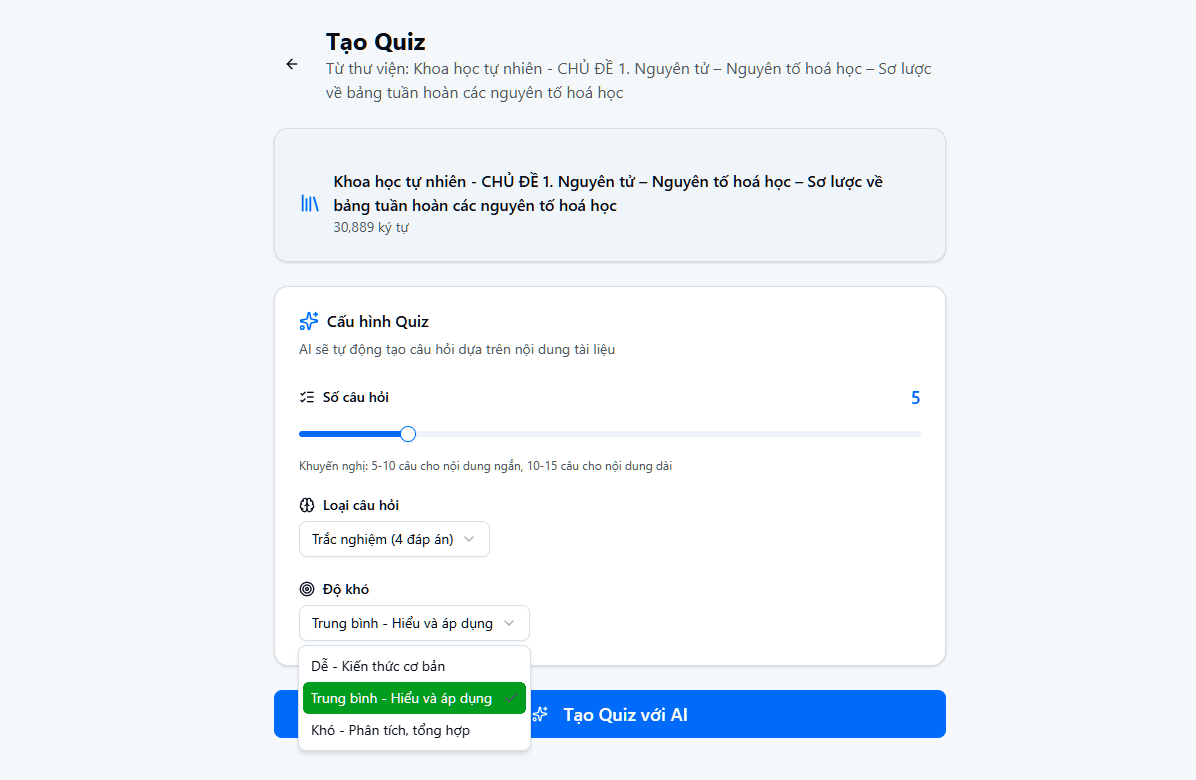Image resolution: width=1196 pixels, height=780 pixels.
Task: Click the library books icon on document card
Action: [309, 203]
